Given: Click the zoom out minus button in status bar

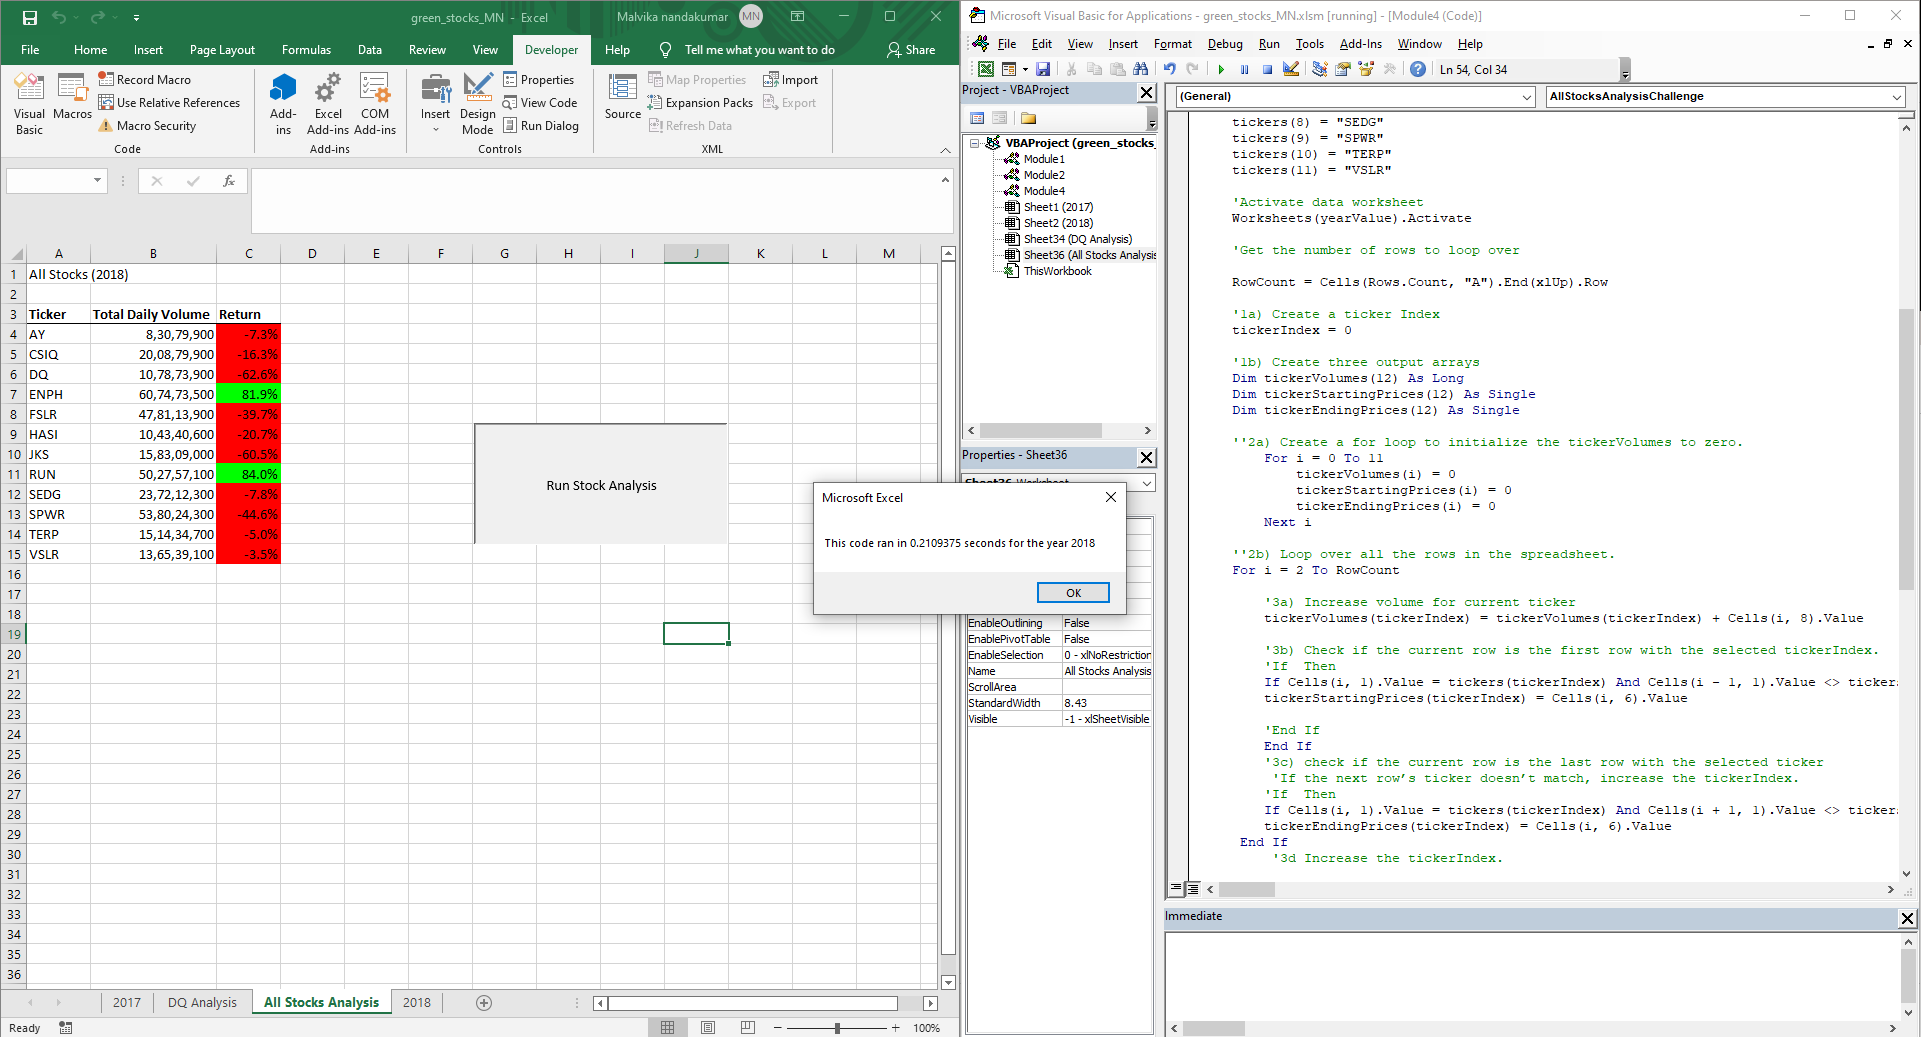Looking at the screenshot, I should 777,1028.
